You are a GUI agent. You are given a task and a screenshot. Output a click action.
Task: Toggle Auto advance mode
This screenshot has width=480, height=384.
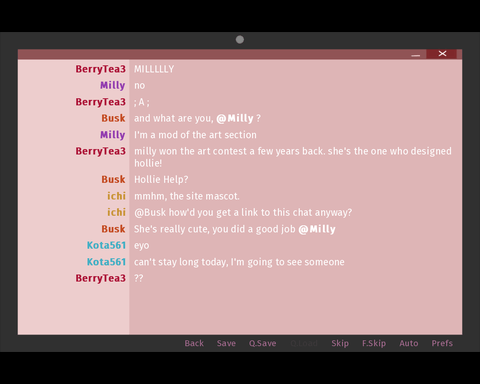[409, 343]
